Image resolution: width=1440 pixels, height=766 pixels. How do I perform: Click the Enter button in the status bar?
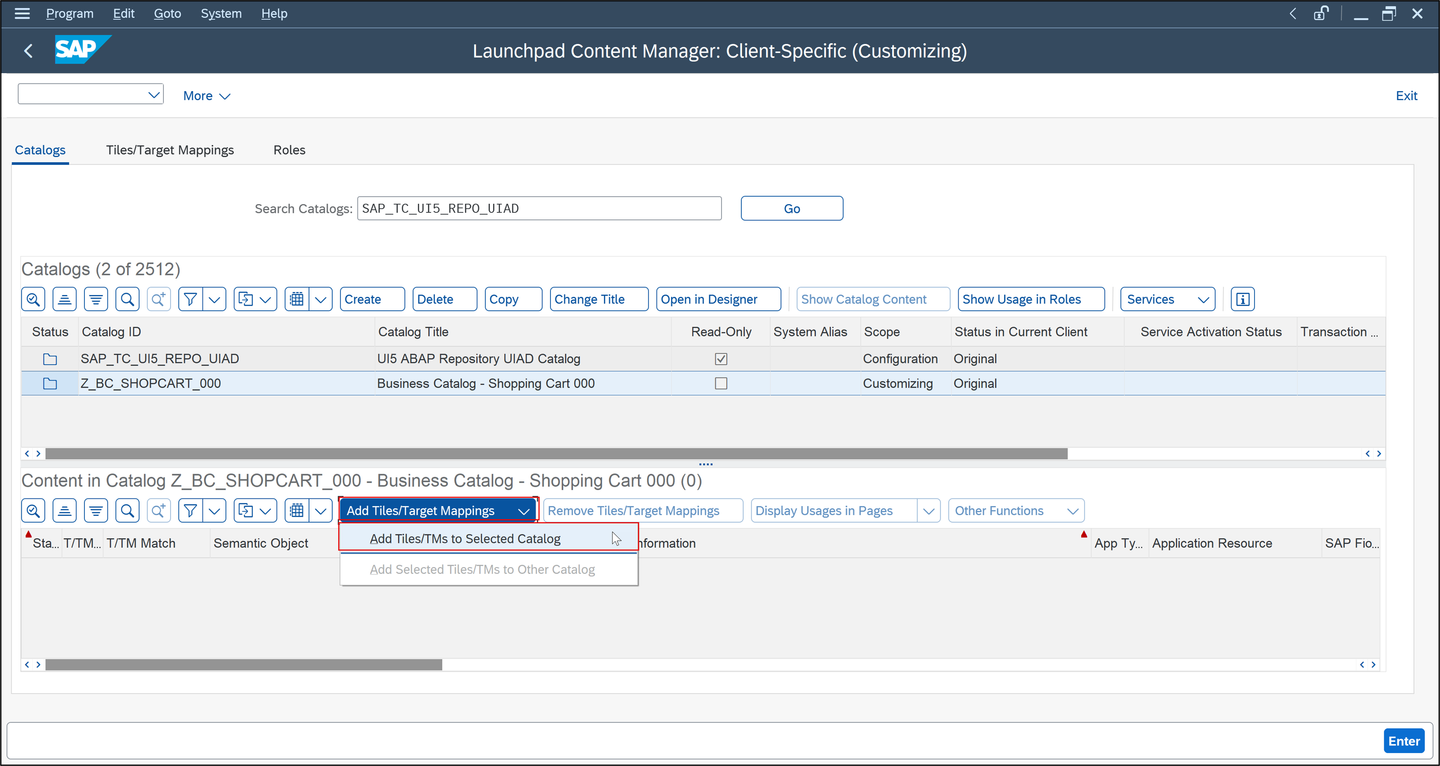[1404, 741]
